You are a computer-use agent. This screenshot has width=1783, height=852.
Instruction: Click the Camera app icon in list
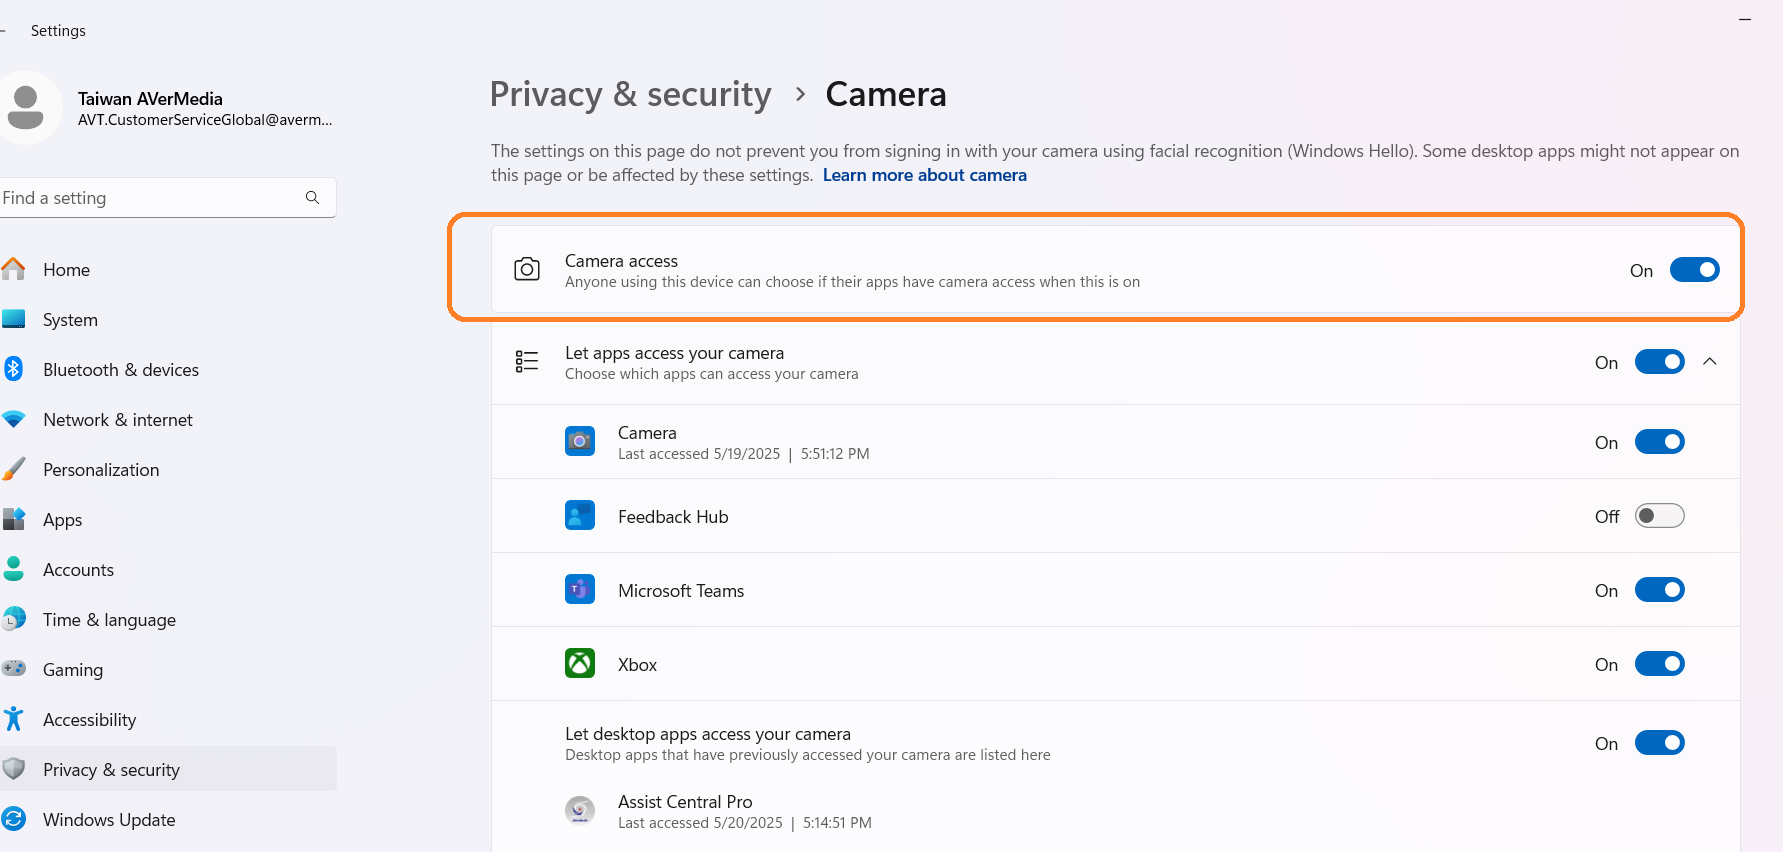click(580, 441)
